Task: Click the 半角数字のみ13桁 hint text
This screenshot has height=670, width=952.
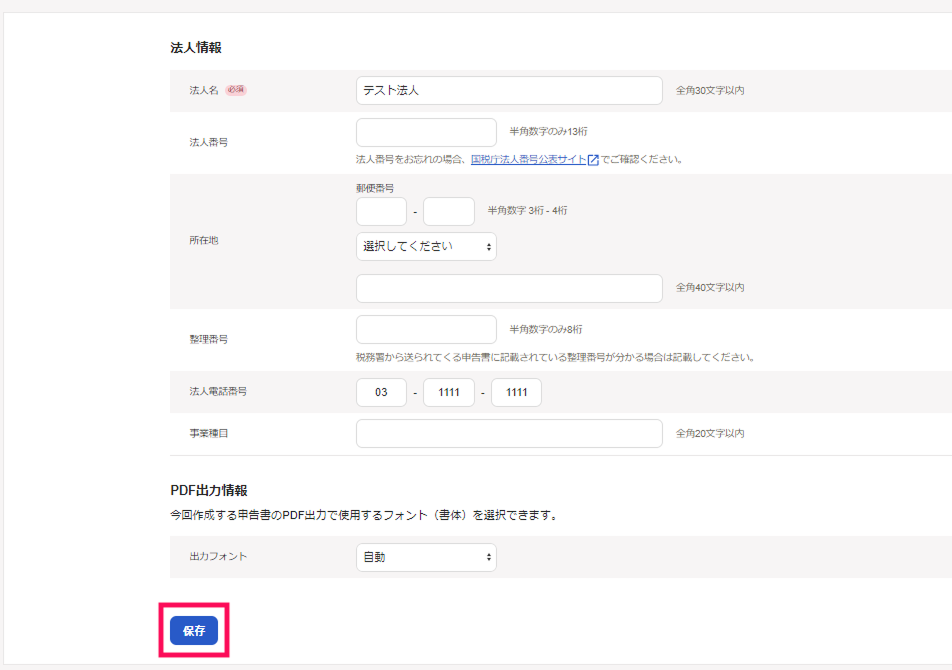Action: 548,131
